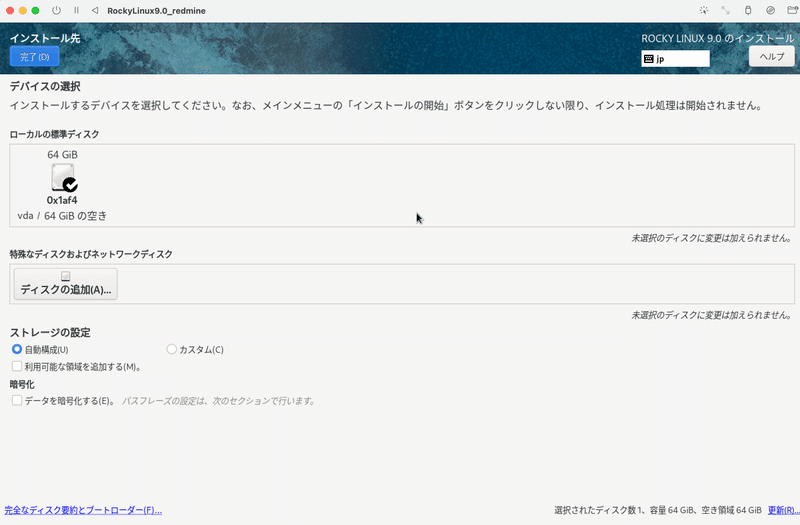Click the USB device icon in title bar
The width and height of the screenshot is (800, 525).
pyautogui.click(x=748, y=10)
